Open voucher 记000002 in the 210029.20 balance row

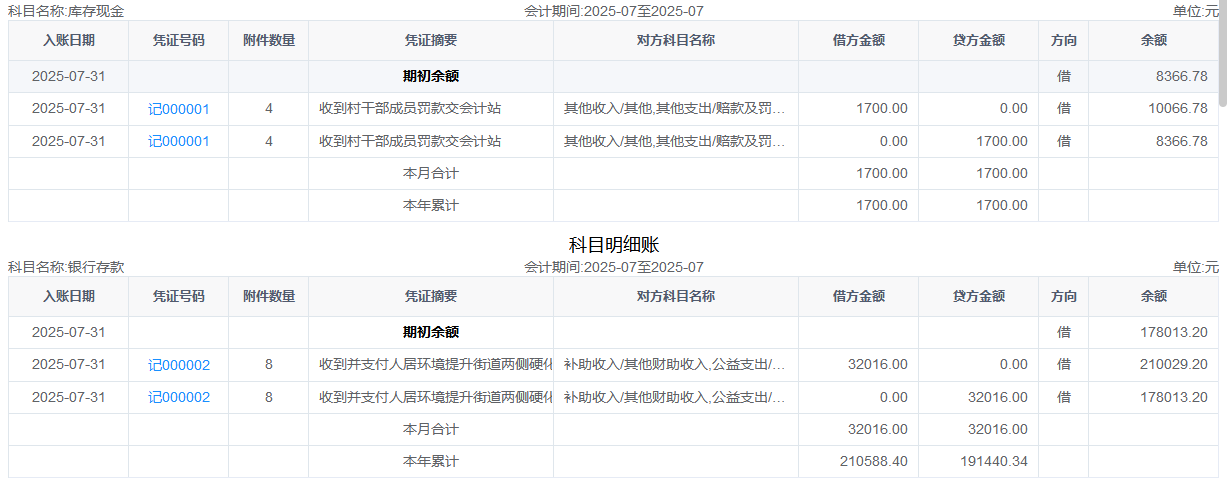(178, 365)
